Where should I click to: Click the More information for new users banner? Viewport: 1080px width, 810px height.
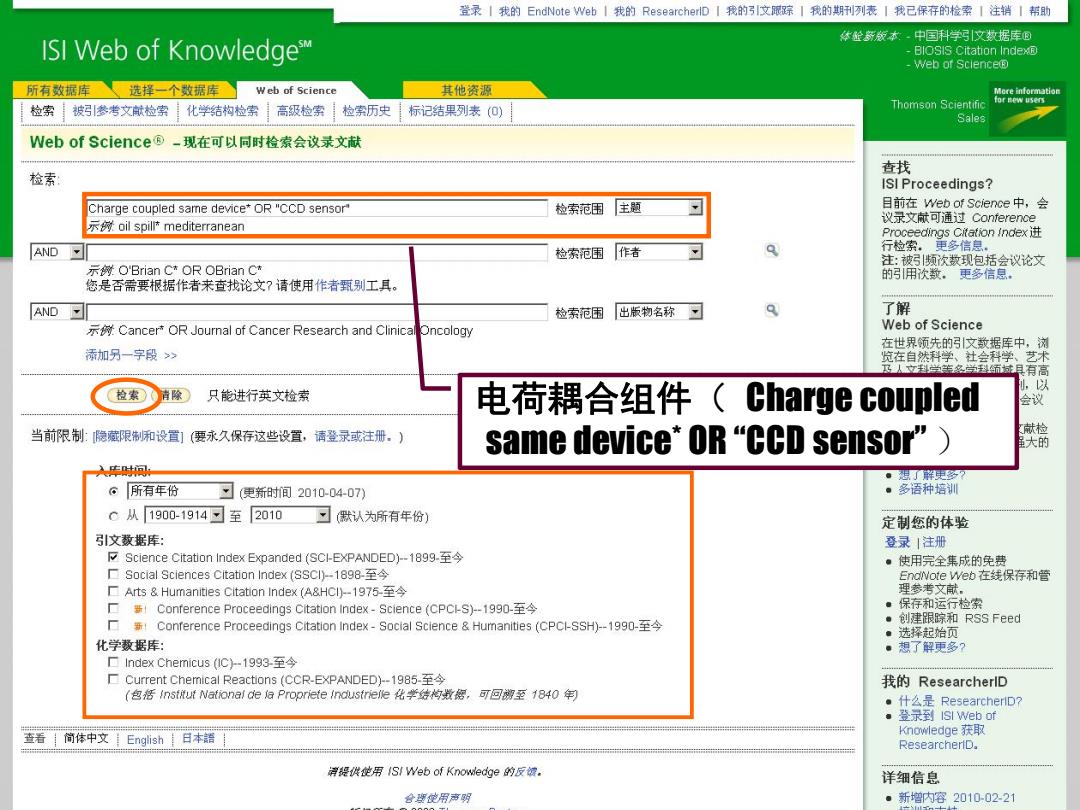tap(1026, 110)
